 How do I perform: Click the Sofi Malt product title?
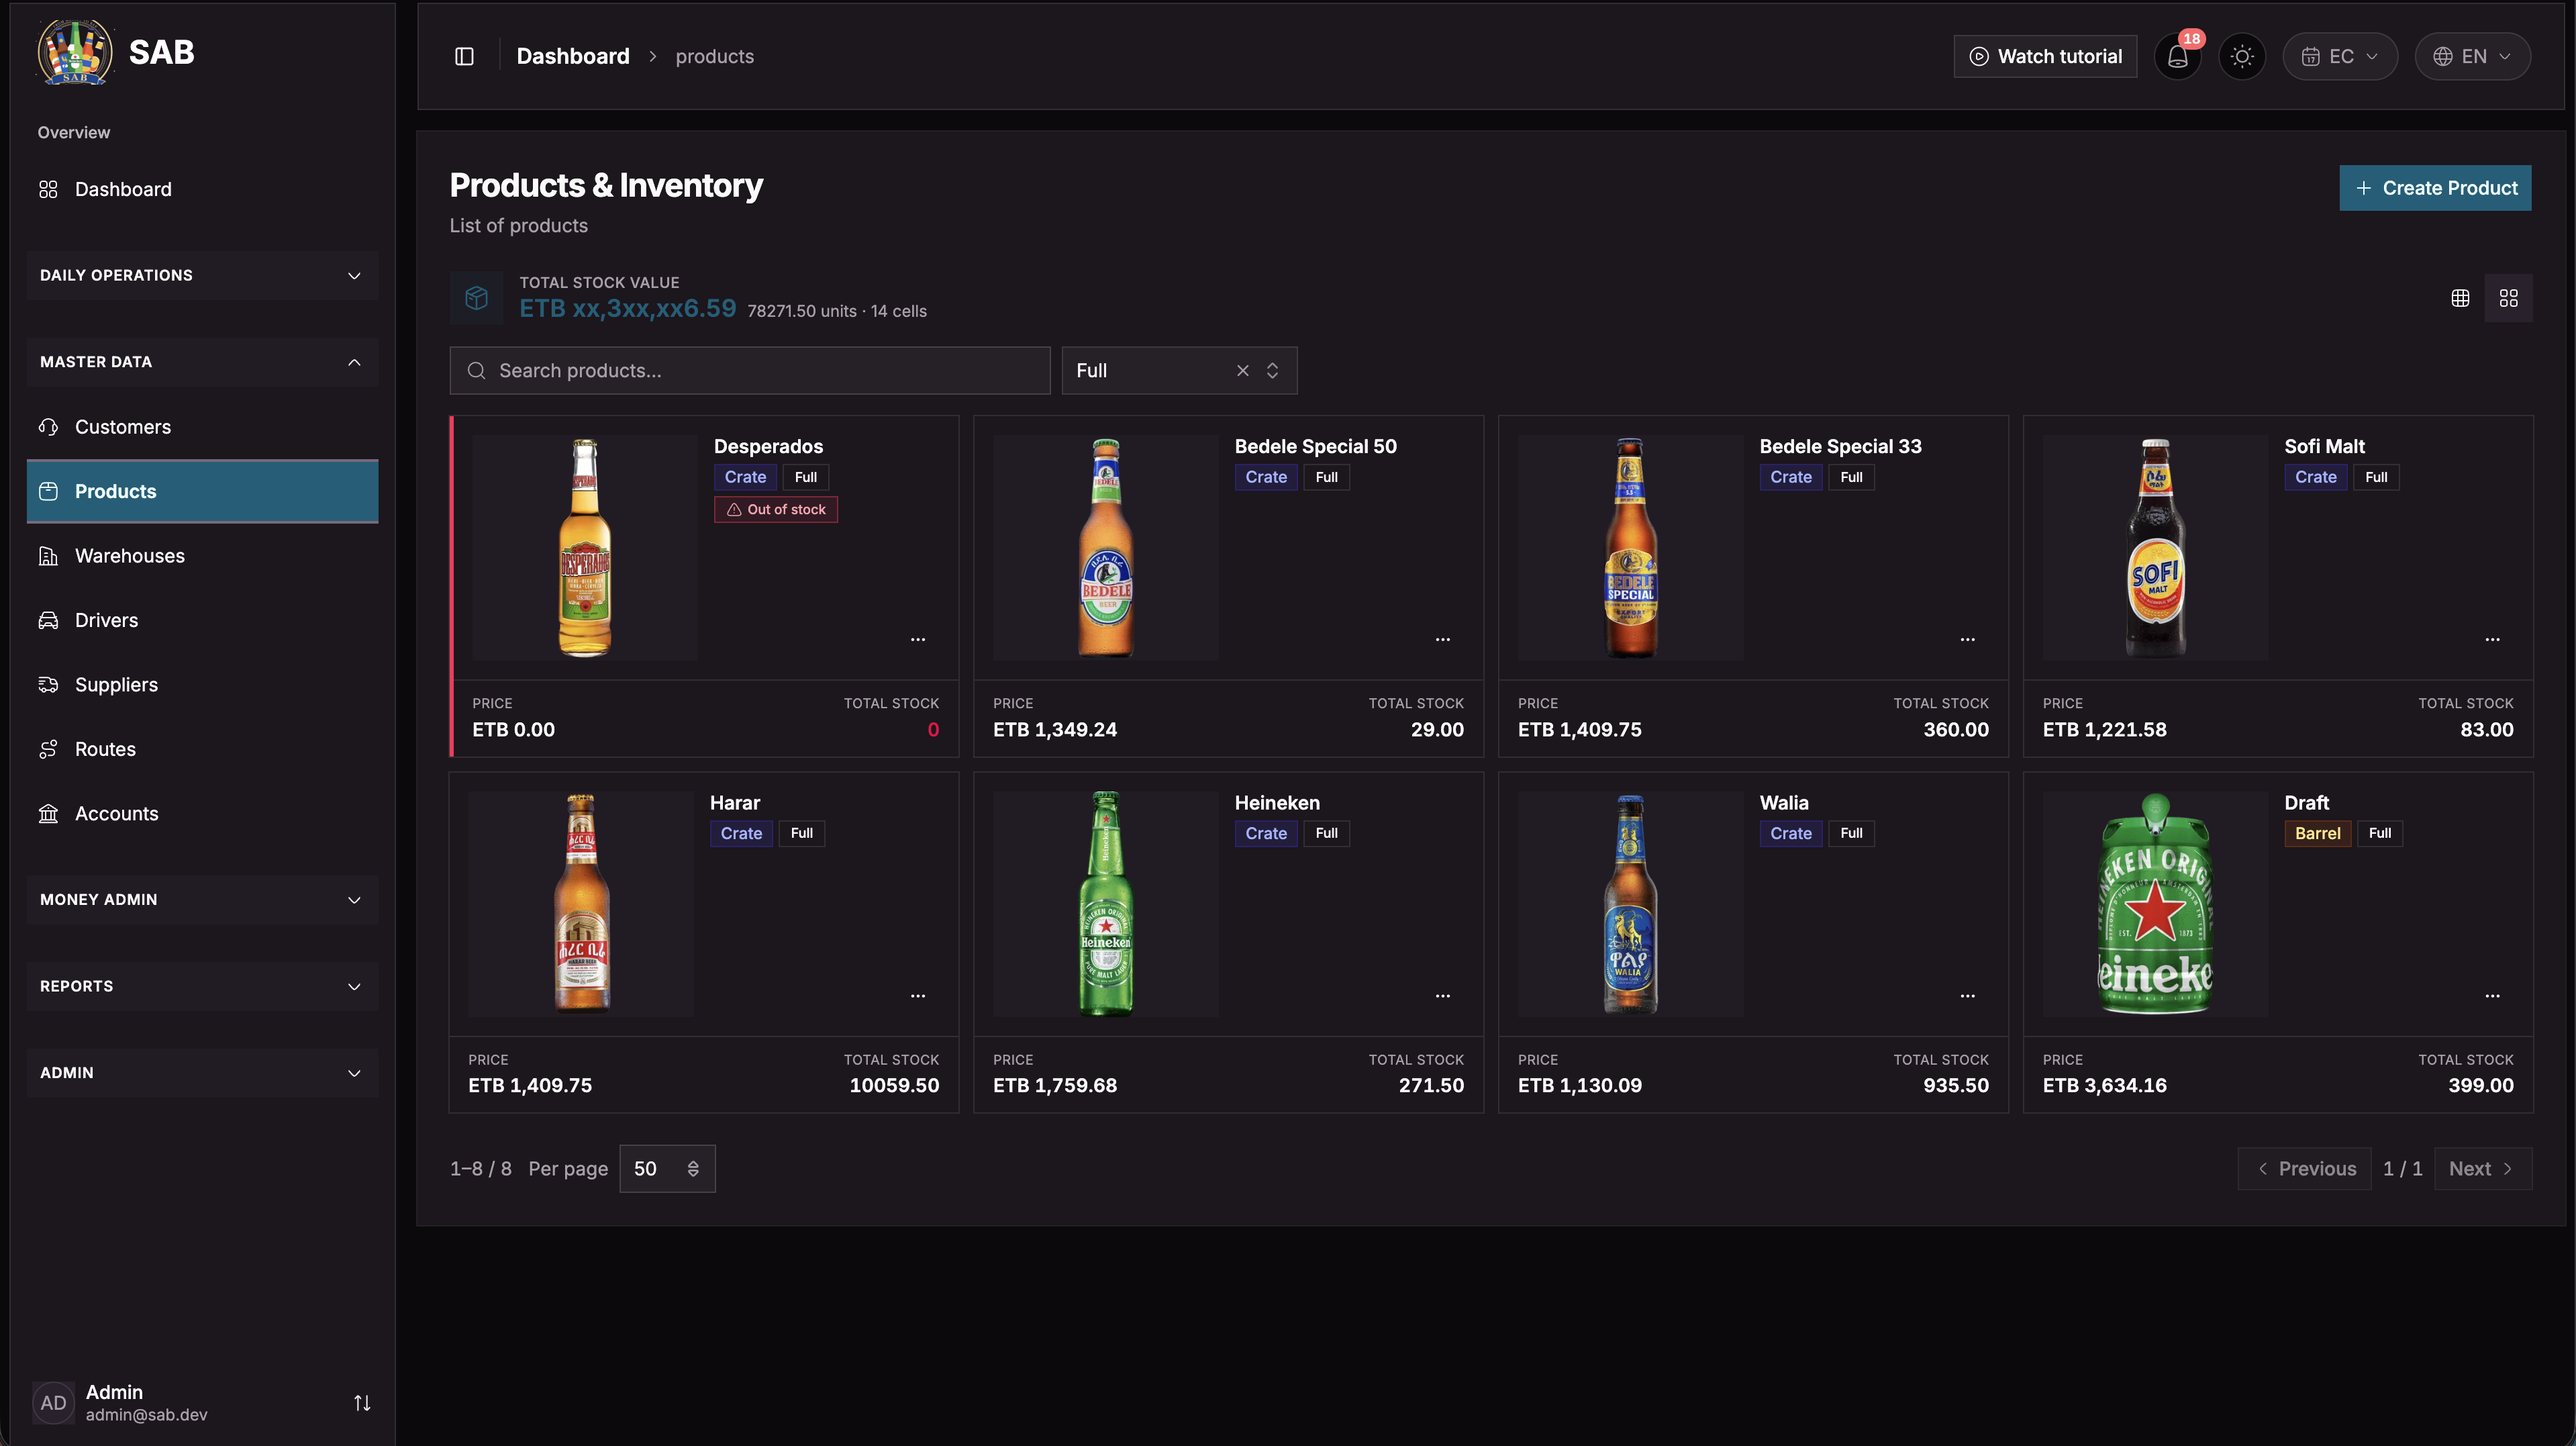click(2324, 446)
